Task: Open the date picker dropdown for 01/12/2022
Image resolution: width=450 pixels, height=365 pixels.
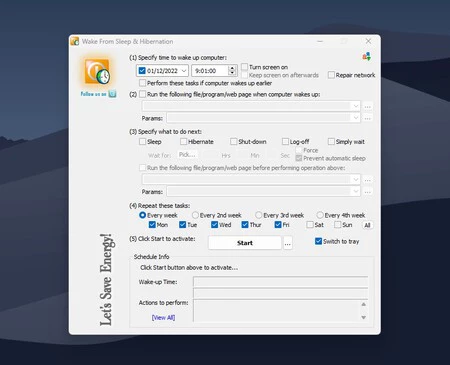Action: (184, 71)
